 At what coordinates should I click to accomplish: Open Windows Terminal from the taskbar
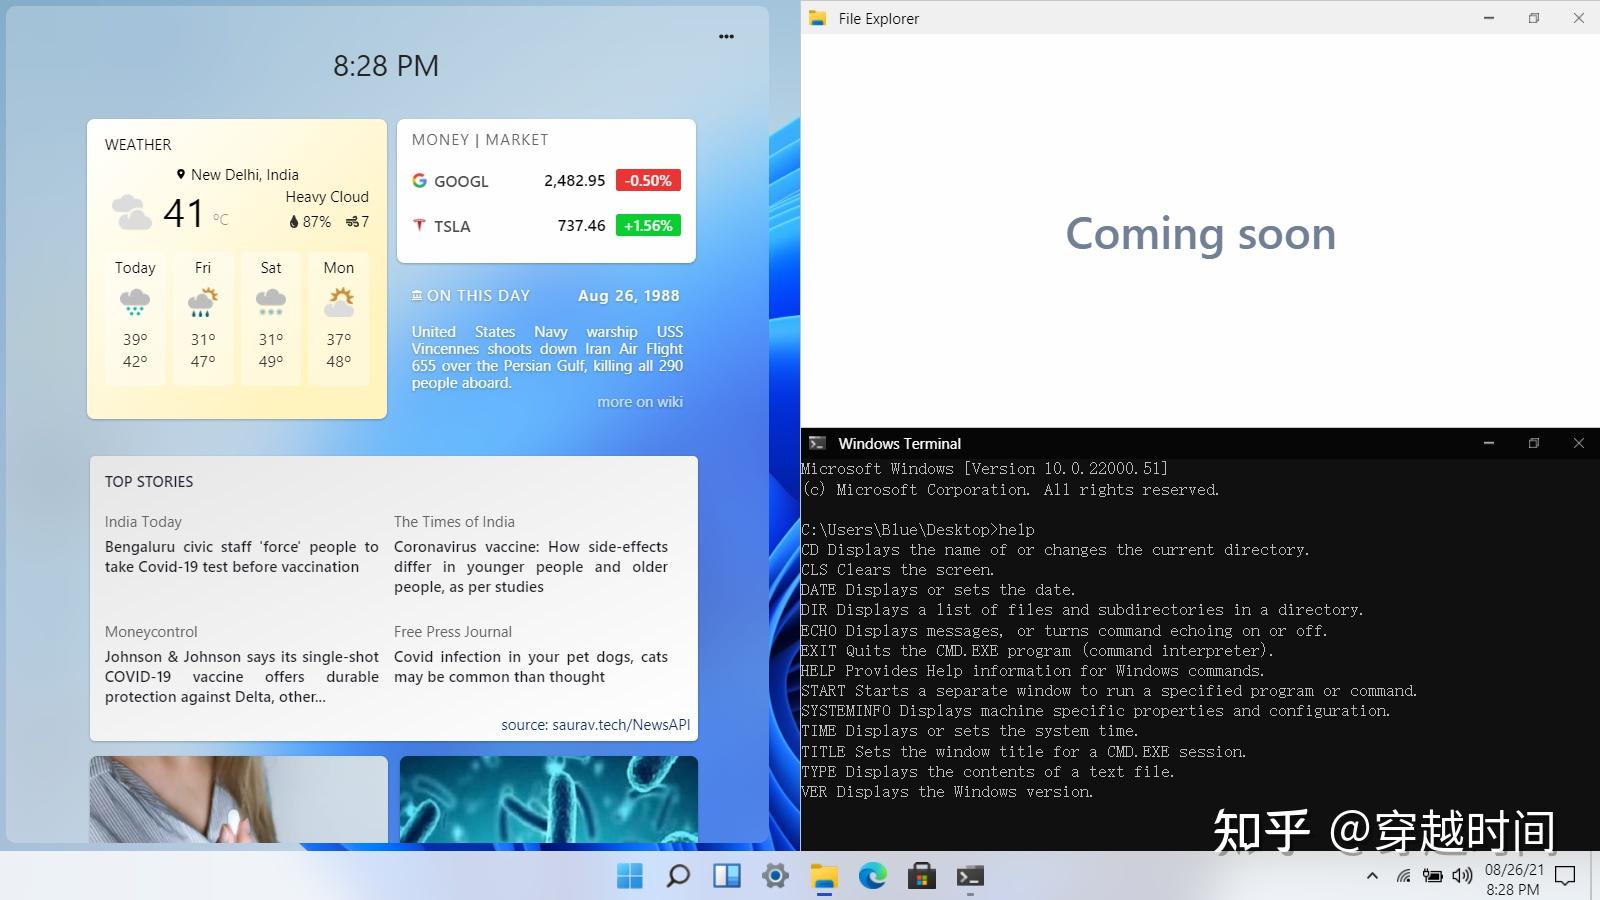pos(968,876)
